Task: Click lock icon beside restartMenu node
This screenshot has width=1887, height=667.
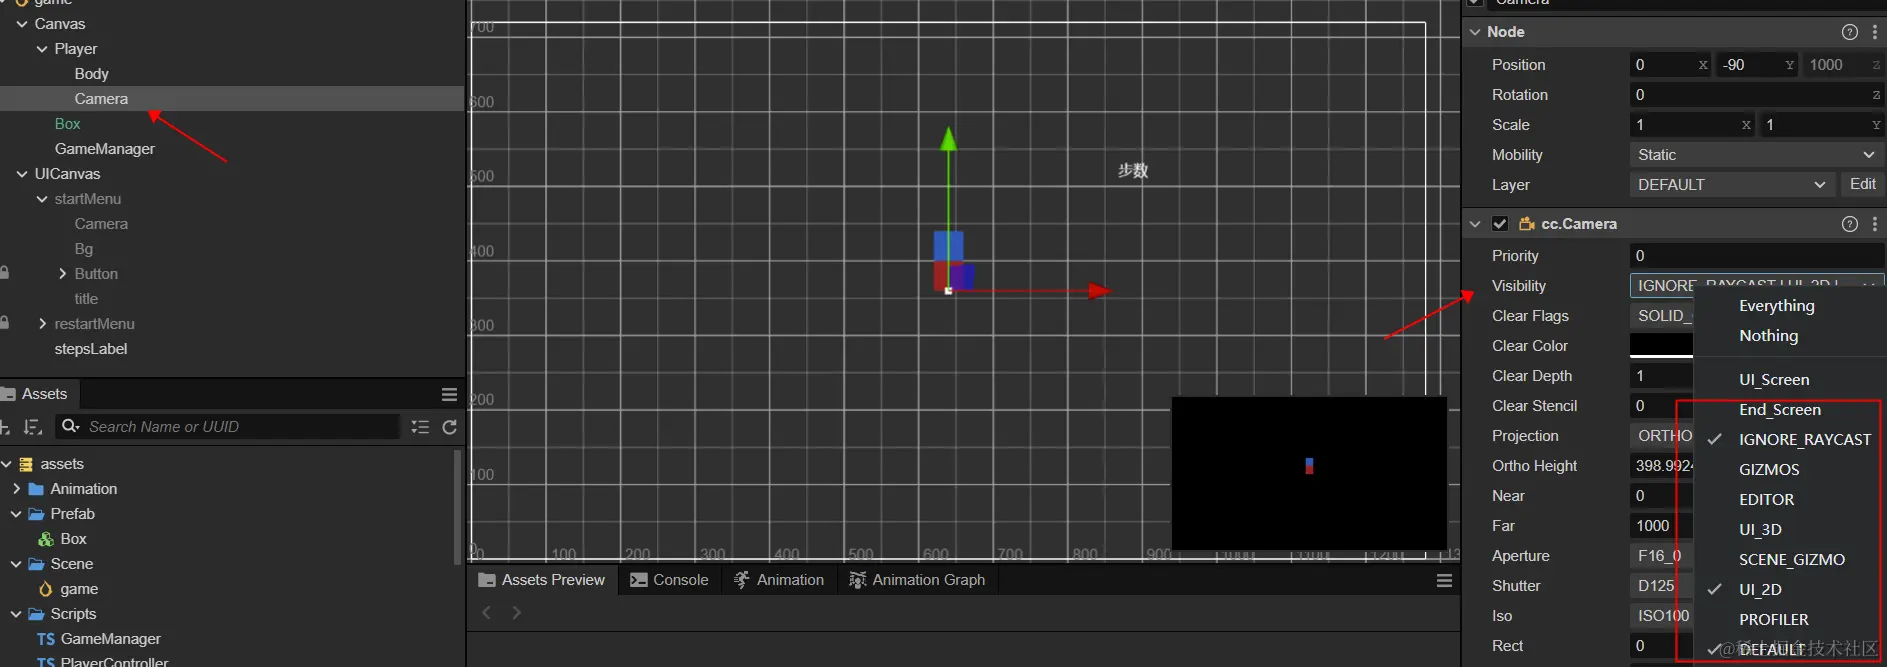Action: coord(5,322)
